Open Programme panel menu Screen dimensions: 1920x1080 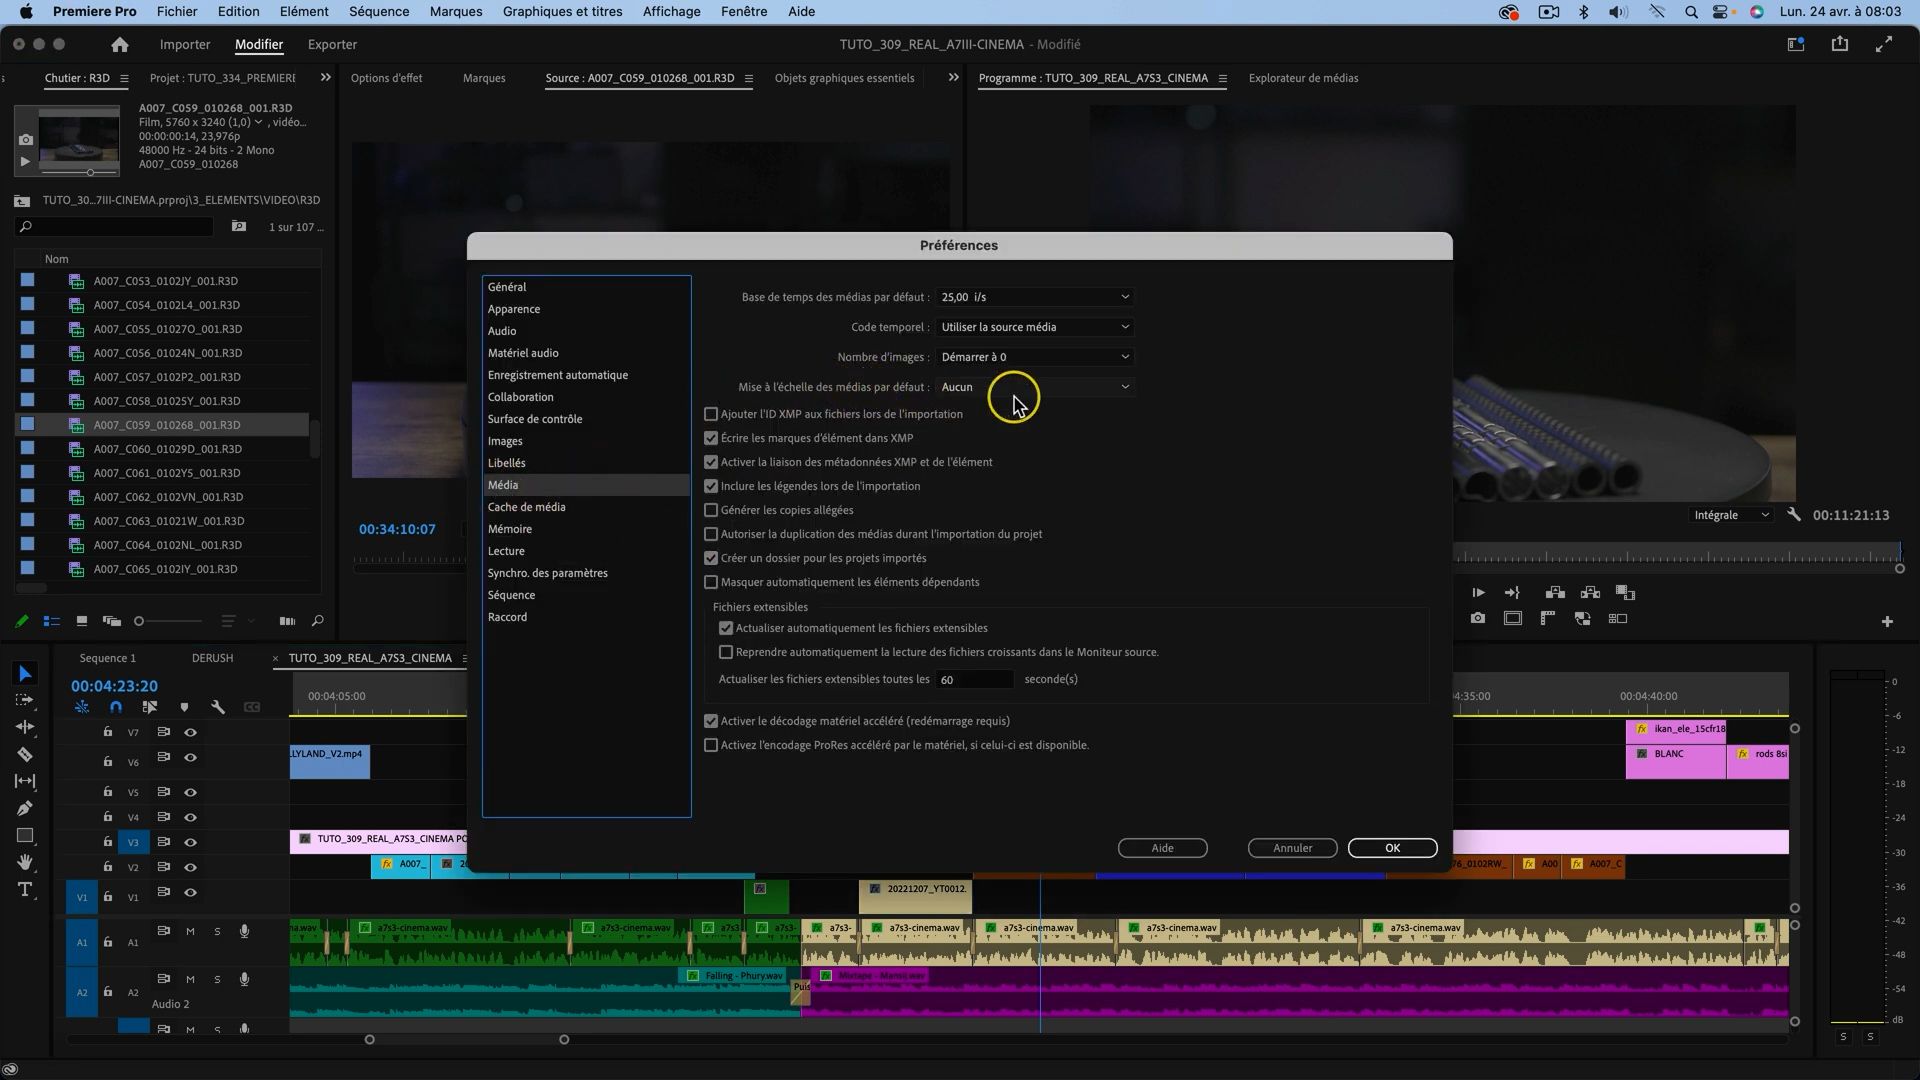(x=1222, y=78)
